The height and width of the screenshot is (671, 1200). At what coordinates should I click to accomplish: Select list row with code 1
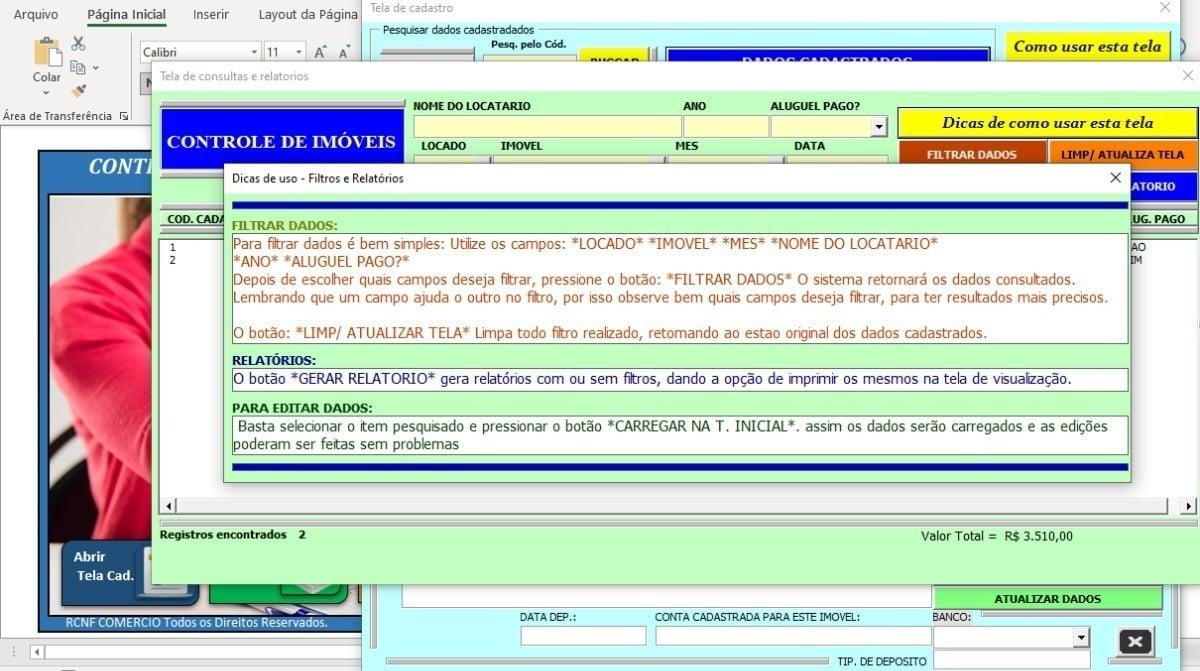pyautogui.click(x=173, y=247)
